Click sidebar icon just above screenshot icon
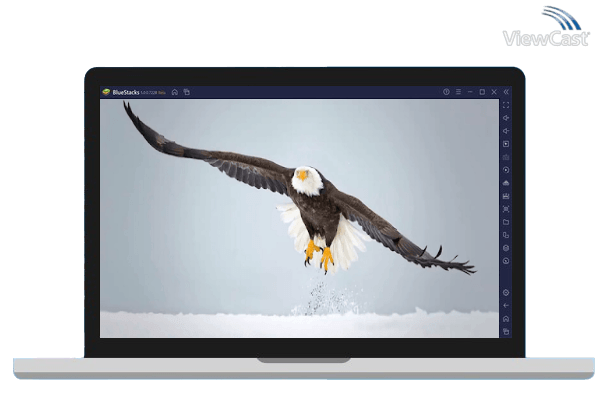The image size is (602, 414). tap(506, 196)
